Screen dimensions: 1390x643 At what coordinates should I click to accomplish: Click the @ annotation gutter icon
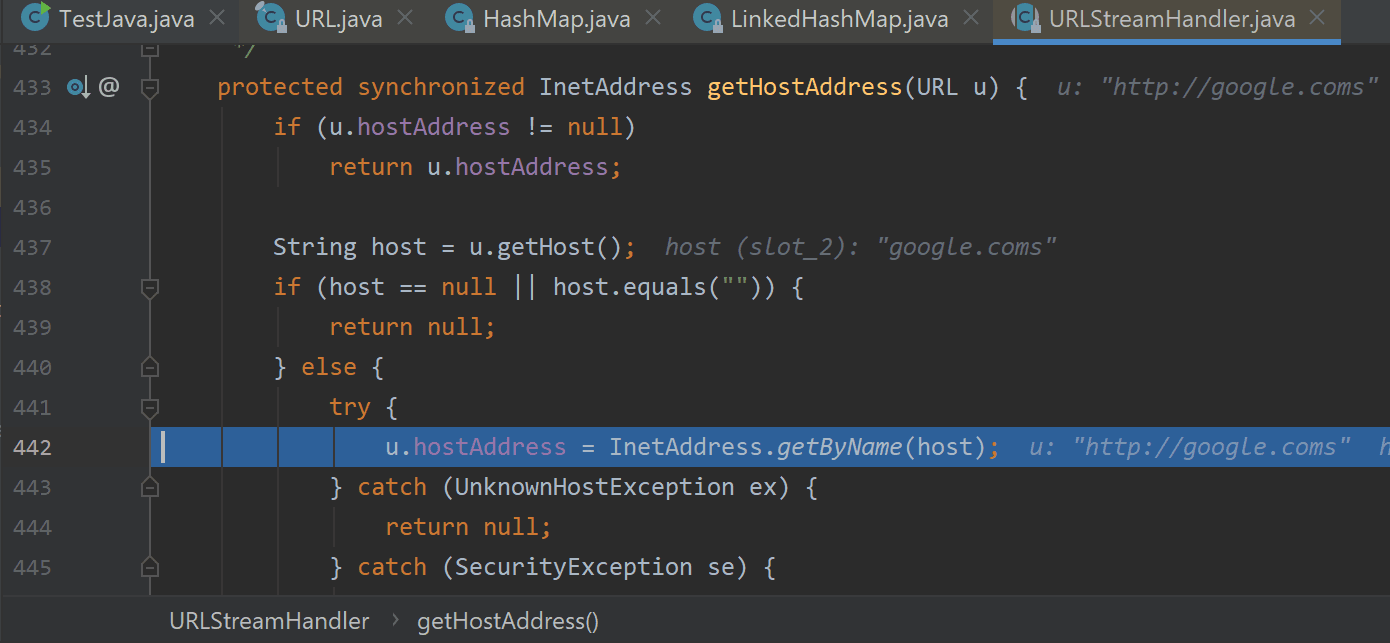pyautogui.click(x=109, y=88)
